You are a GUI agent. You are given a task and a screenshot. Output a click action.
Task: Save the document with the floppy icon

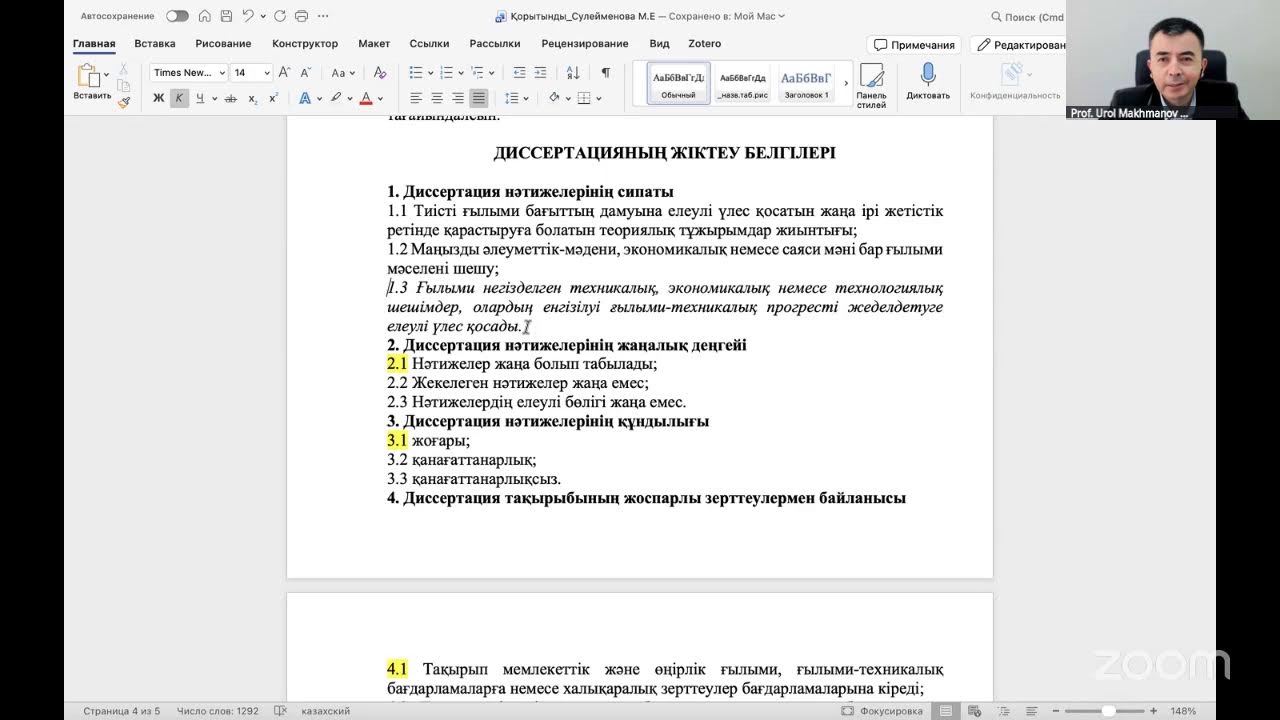coord(226,16)
